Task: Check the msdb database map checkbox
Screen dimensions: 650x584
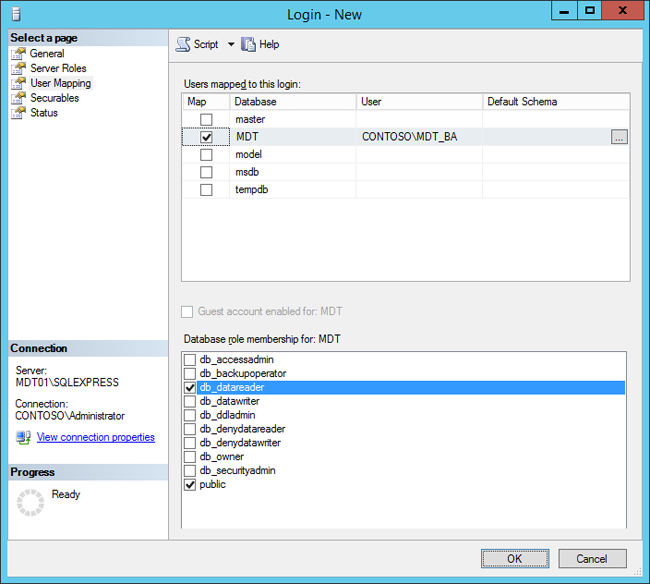Action: pos(206,172)
